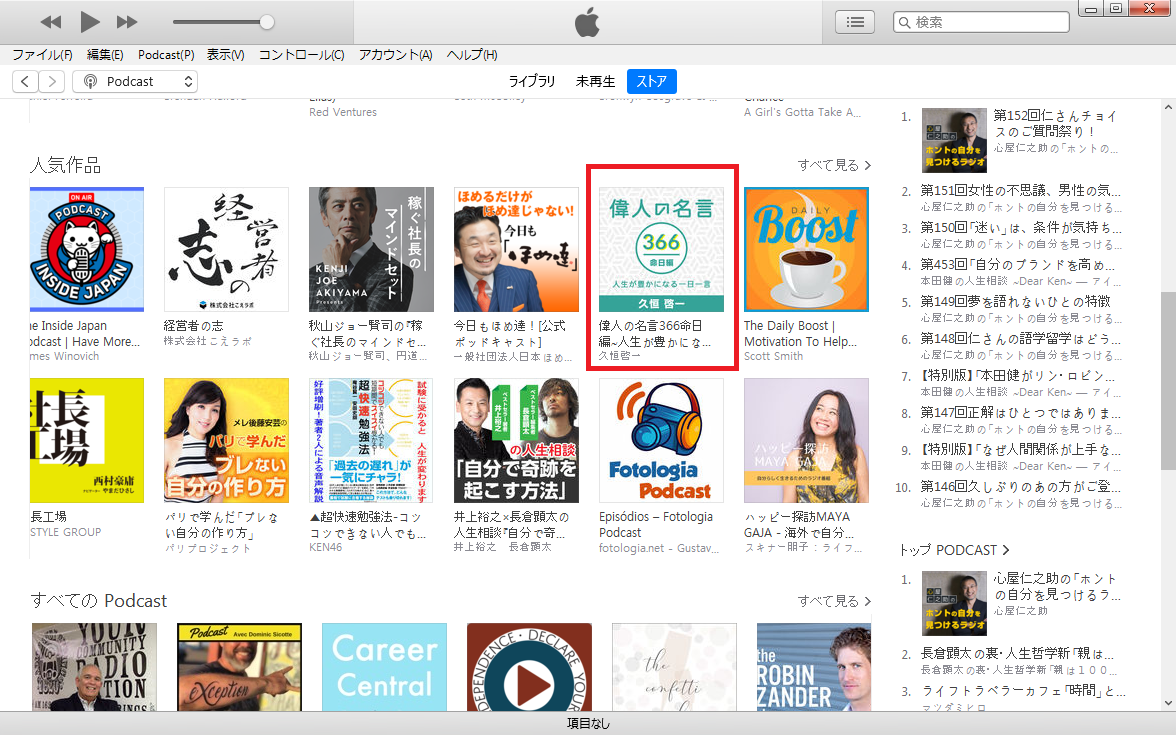Open the パリで学んだ podcast artwork
This screenshot has height=735, width=1176.
tap(226, 440)
